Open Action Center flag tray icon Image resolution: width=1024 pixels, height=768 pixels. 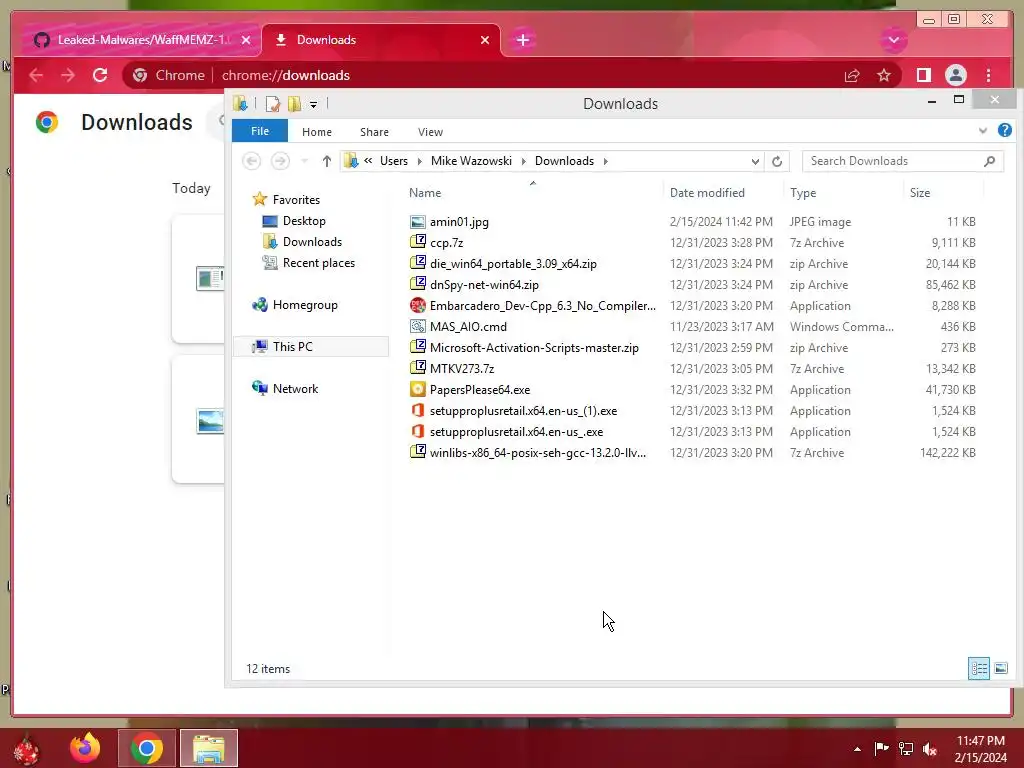click(881, 748)
